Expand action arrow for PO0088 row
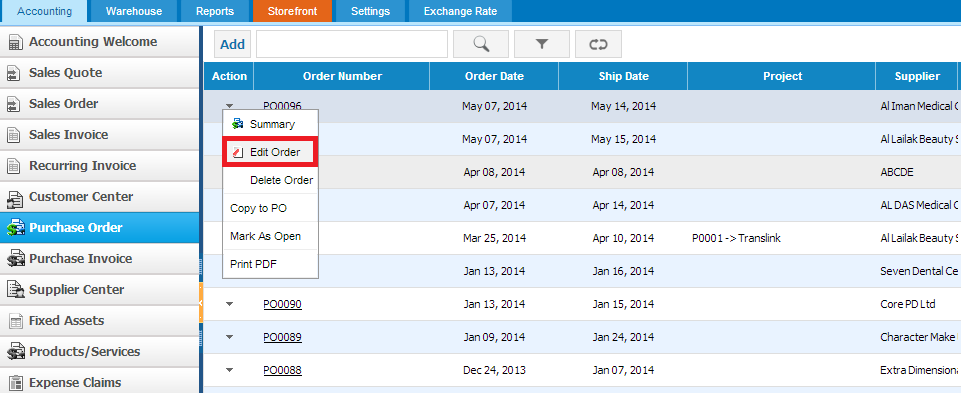961x393 pixels. [x=230, y=370]
